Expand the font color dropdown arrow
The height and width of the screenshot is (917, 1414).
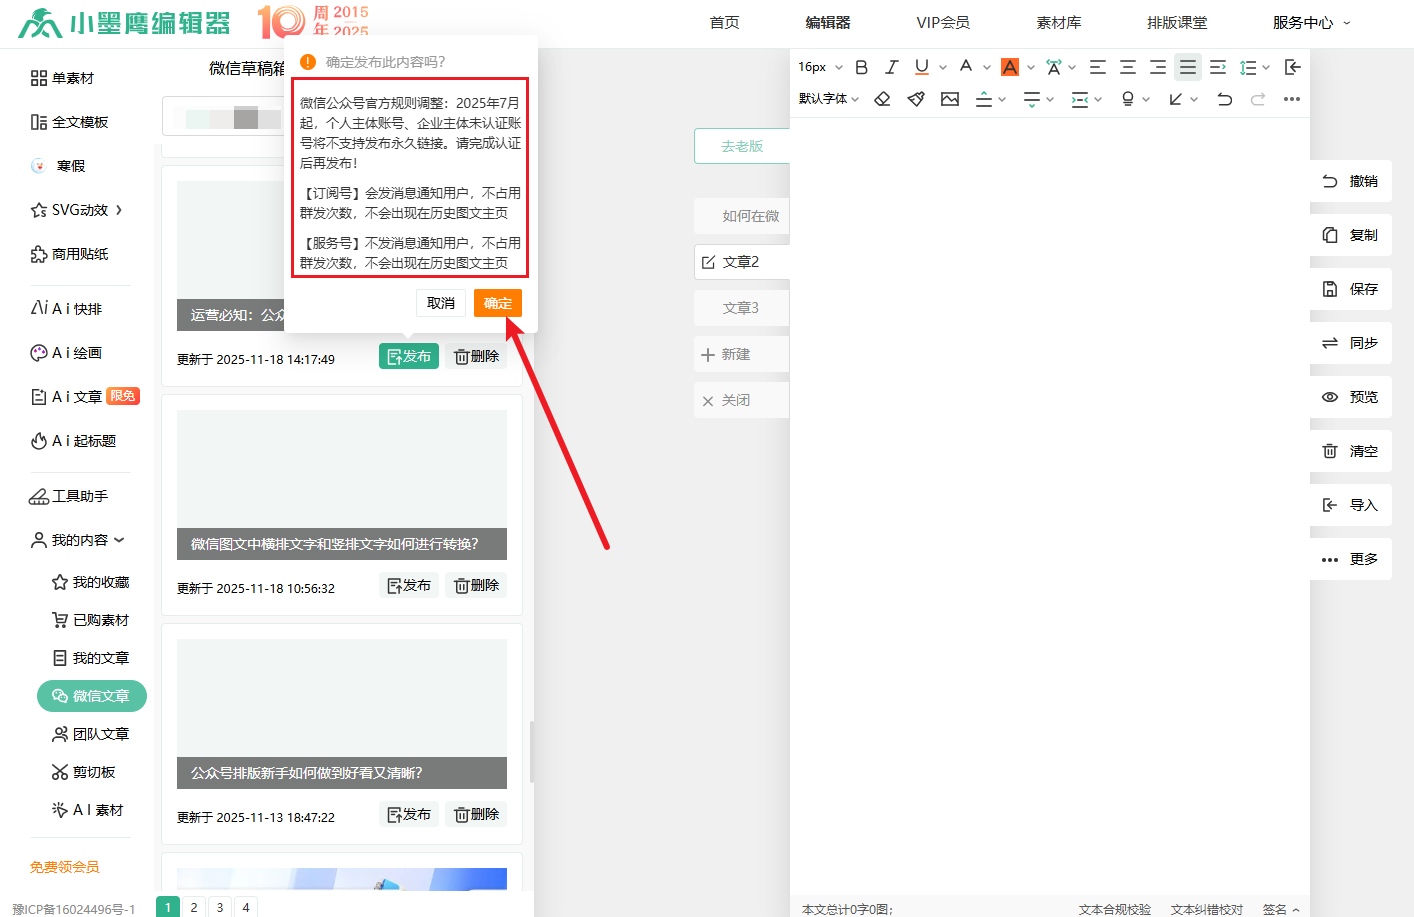[x=987, y=68]
